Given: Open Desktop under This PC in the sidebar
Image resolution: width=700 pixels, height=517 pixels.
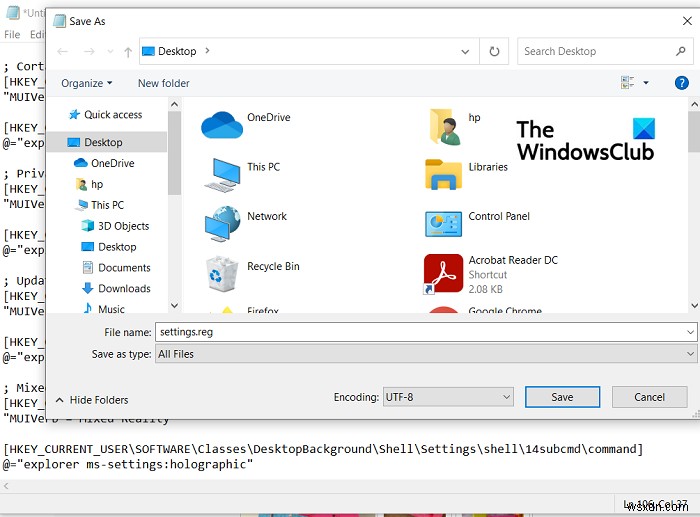Looking at the screenshot, I should tap(109, 247).
